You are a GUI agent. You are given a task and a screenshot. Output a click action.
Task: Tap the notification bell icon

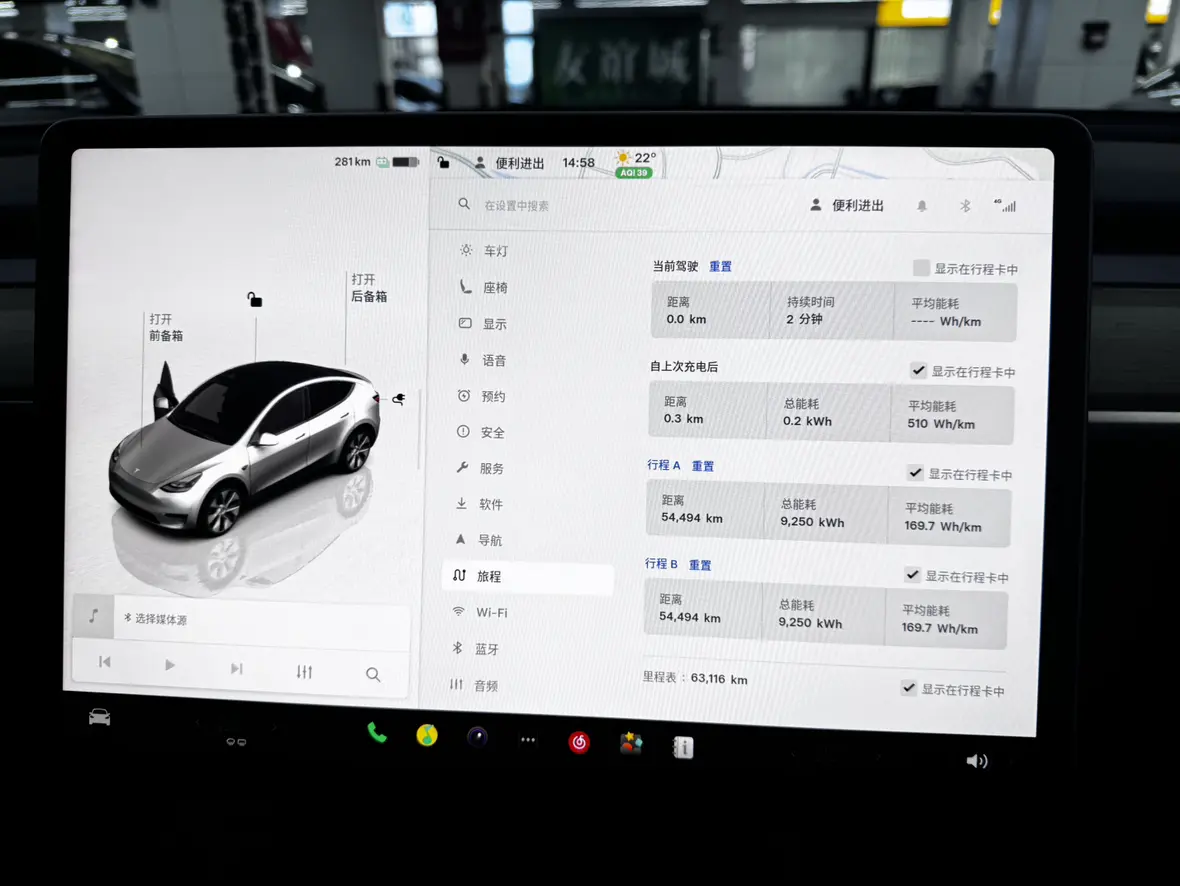point(922,206)
